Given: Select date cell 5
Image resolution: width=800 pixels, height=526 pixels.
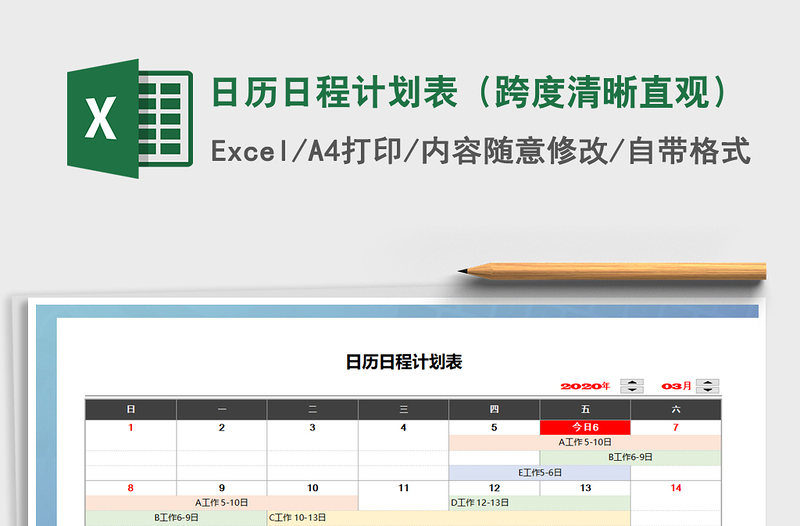Looking at the screenshot, I should pyautogui.click(x=494, y=428).
